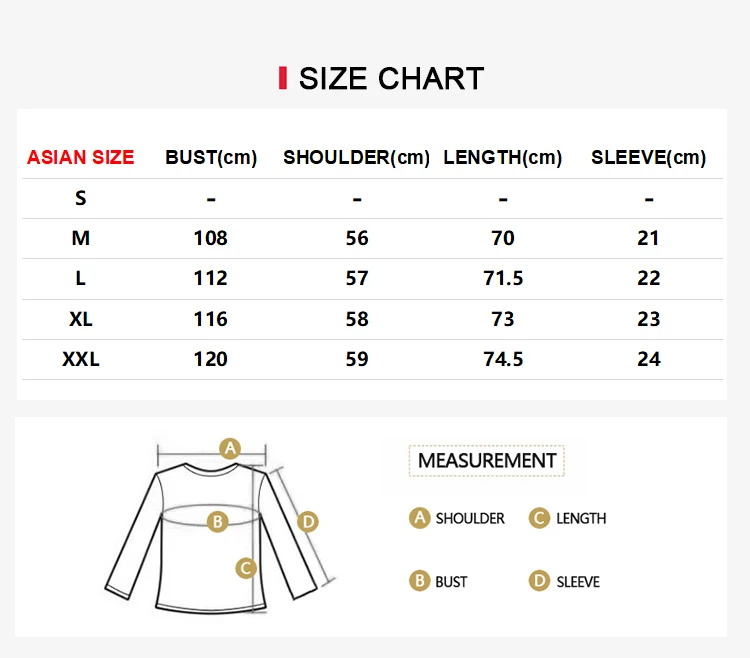Select the XXL size row label
Image resolution: width=750 pixels, height=658 pixels.
pos(81,359)
